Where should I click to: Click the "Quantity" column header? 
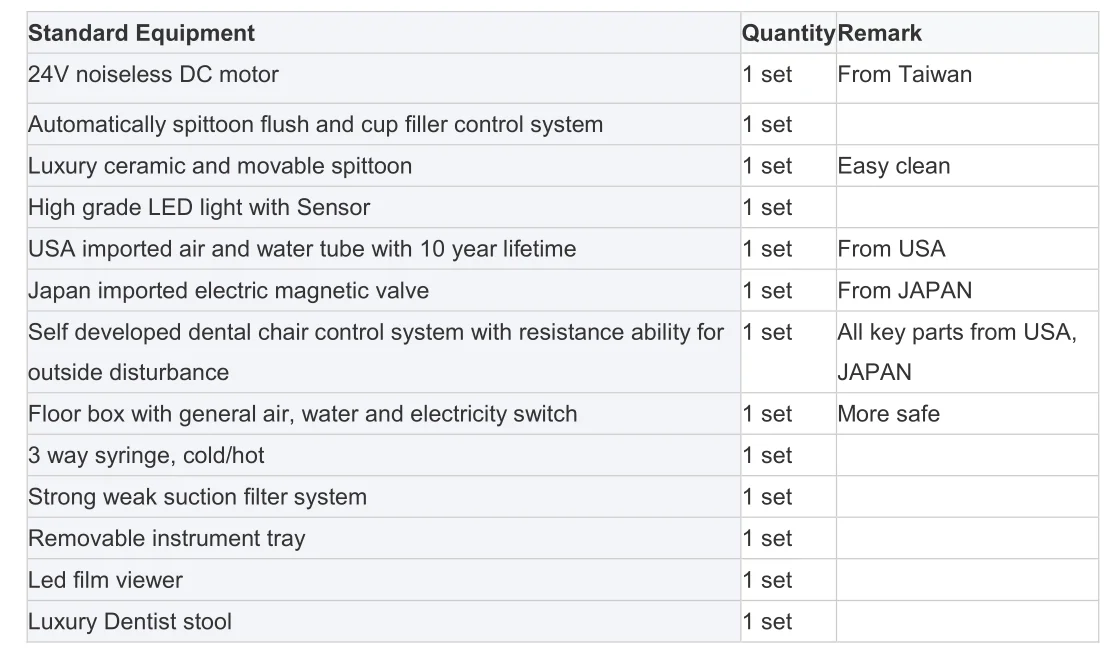point(787,33)
